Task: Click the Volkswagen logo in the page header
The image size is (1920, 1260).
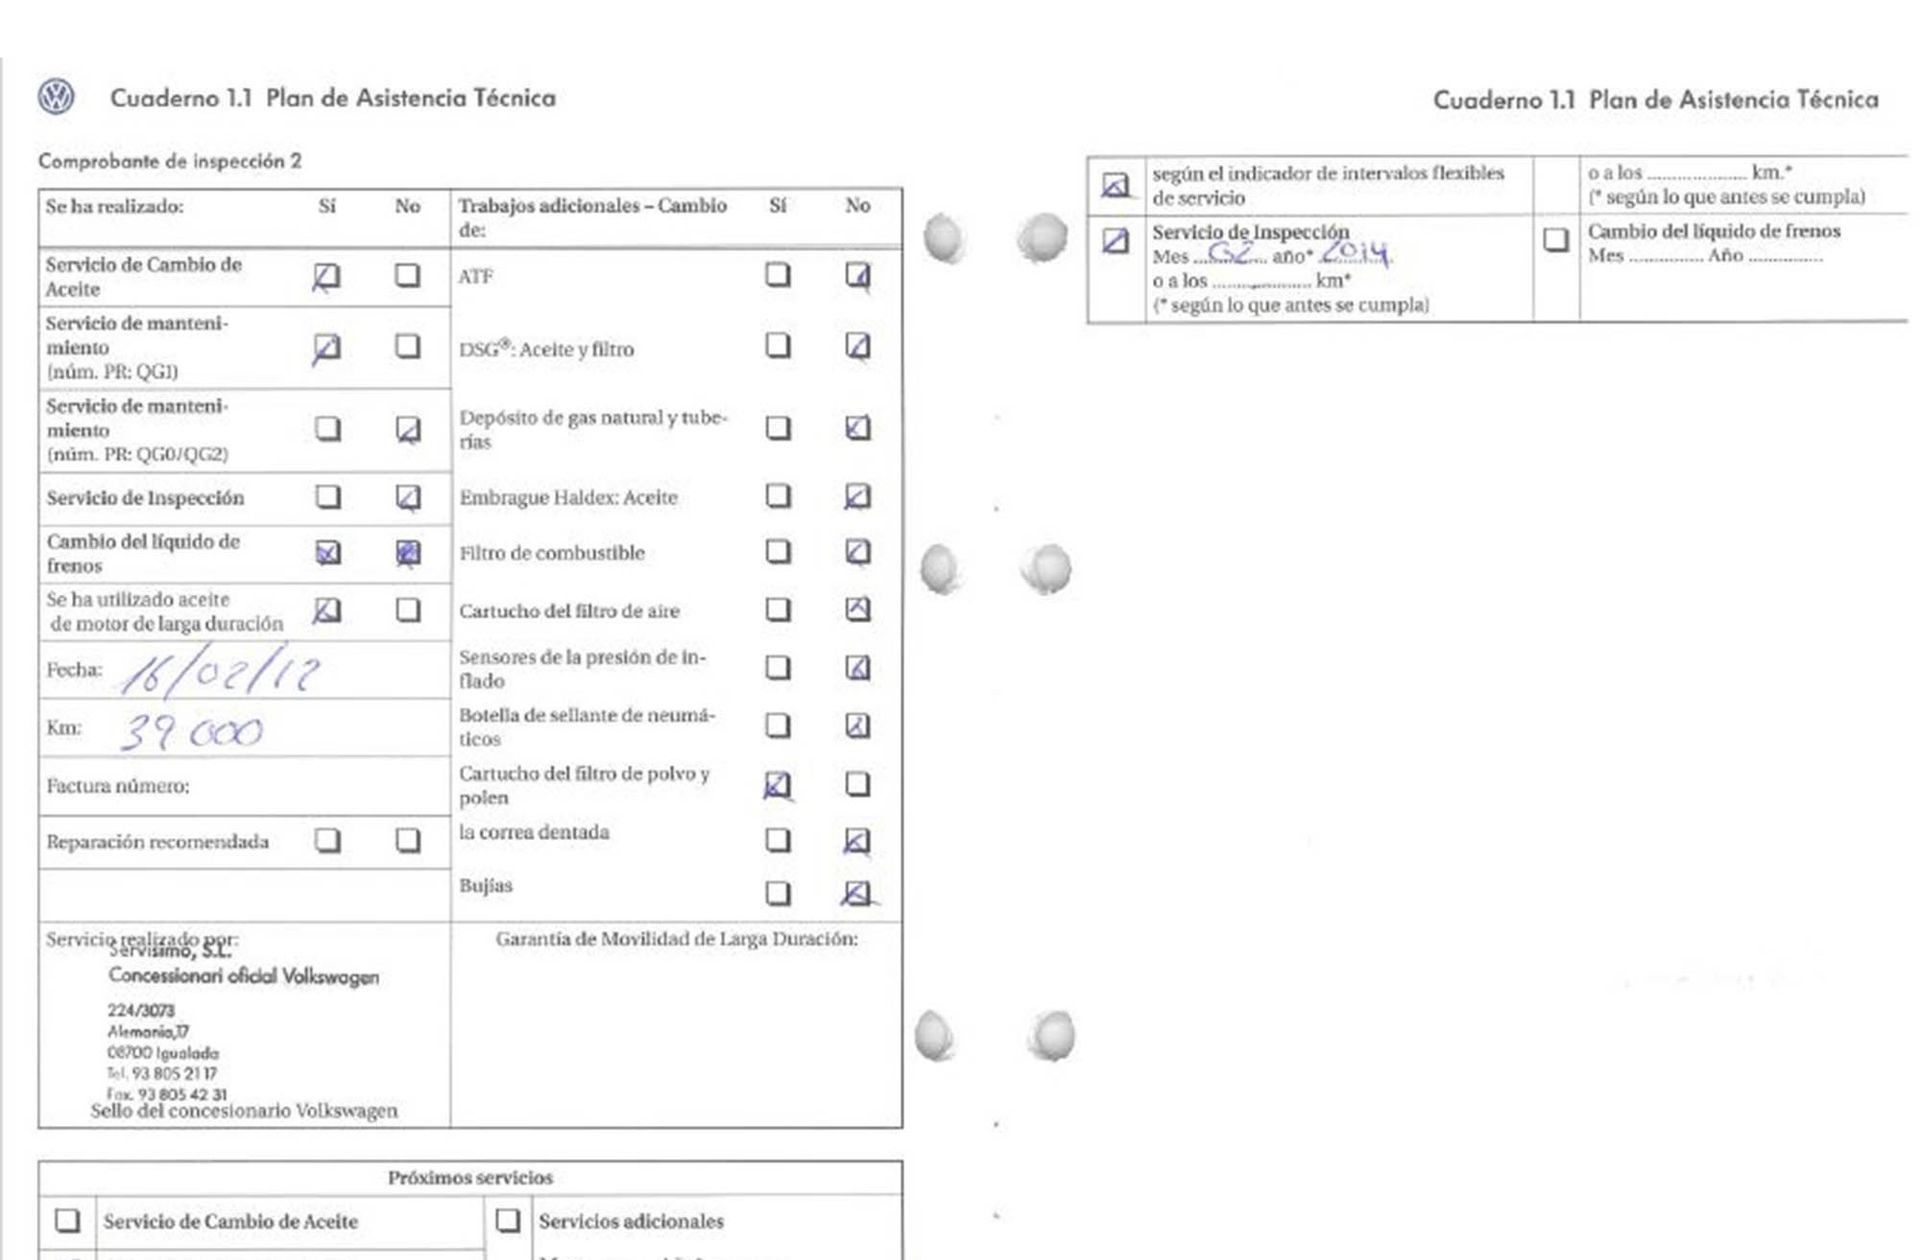Action: click(x=56, y=98)
